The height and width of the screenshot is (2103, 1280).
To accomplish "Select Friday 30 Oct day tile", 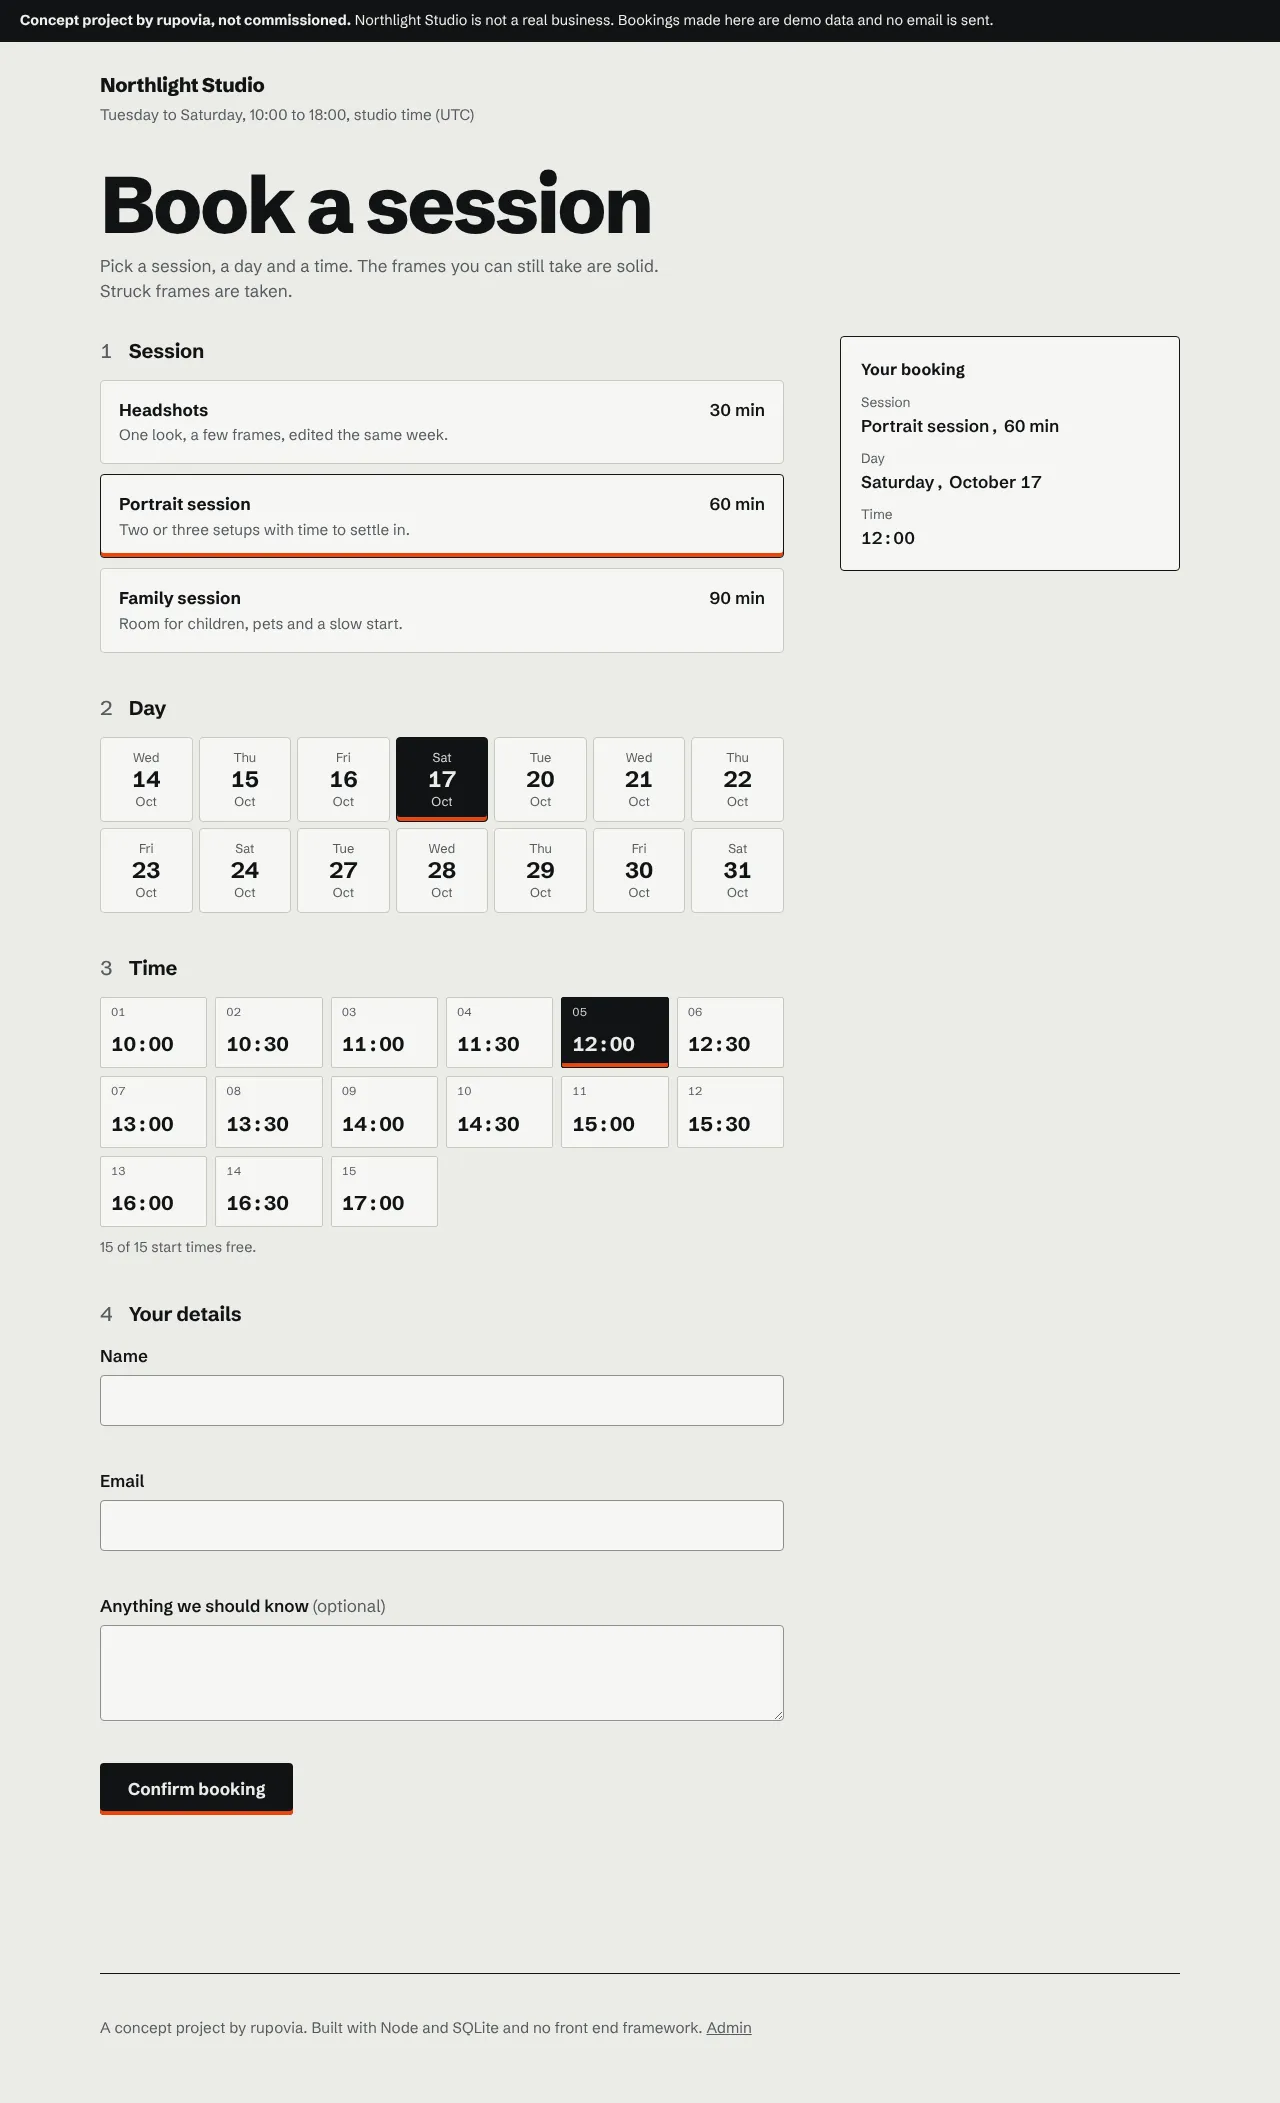I will pyautogui.click(x=639, y=870).
